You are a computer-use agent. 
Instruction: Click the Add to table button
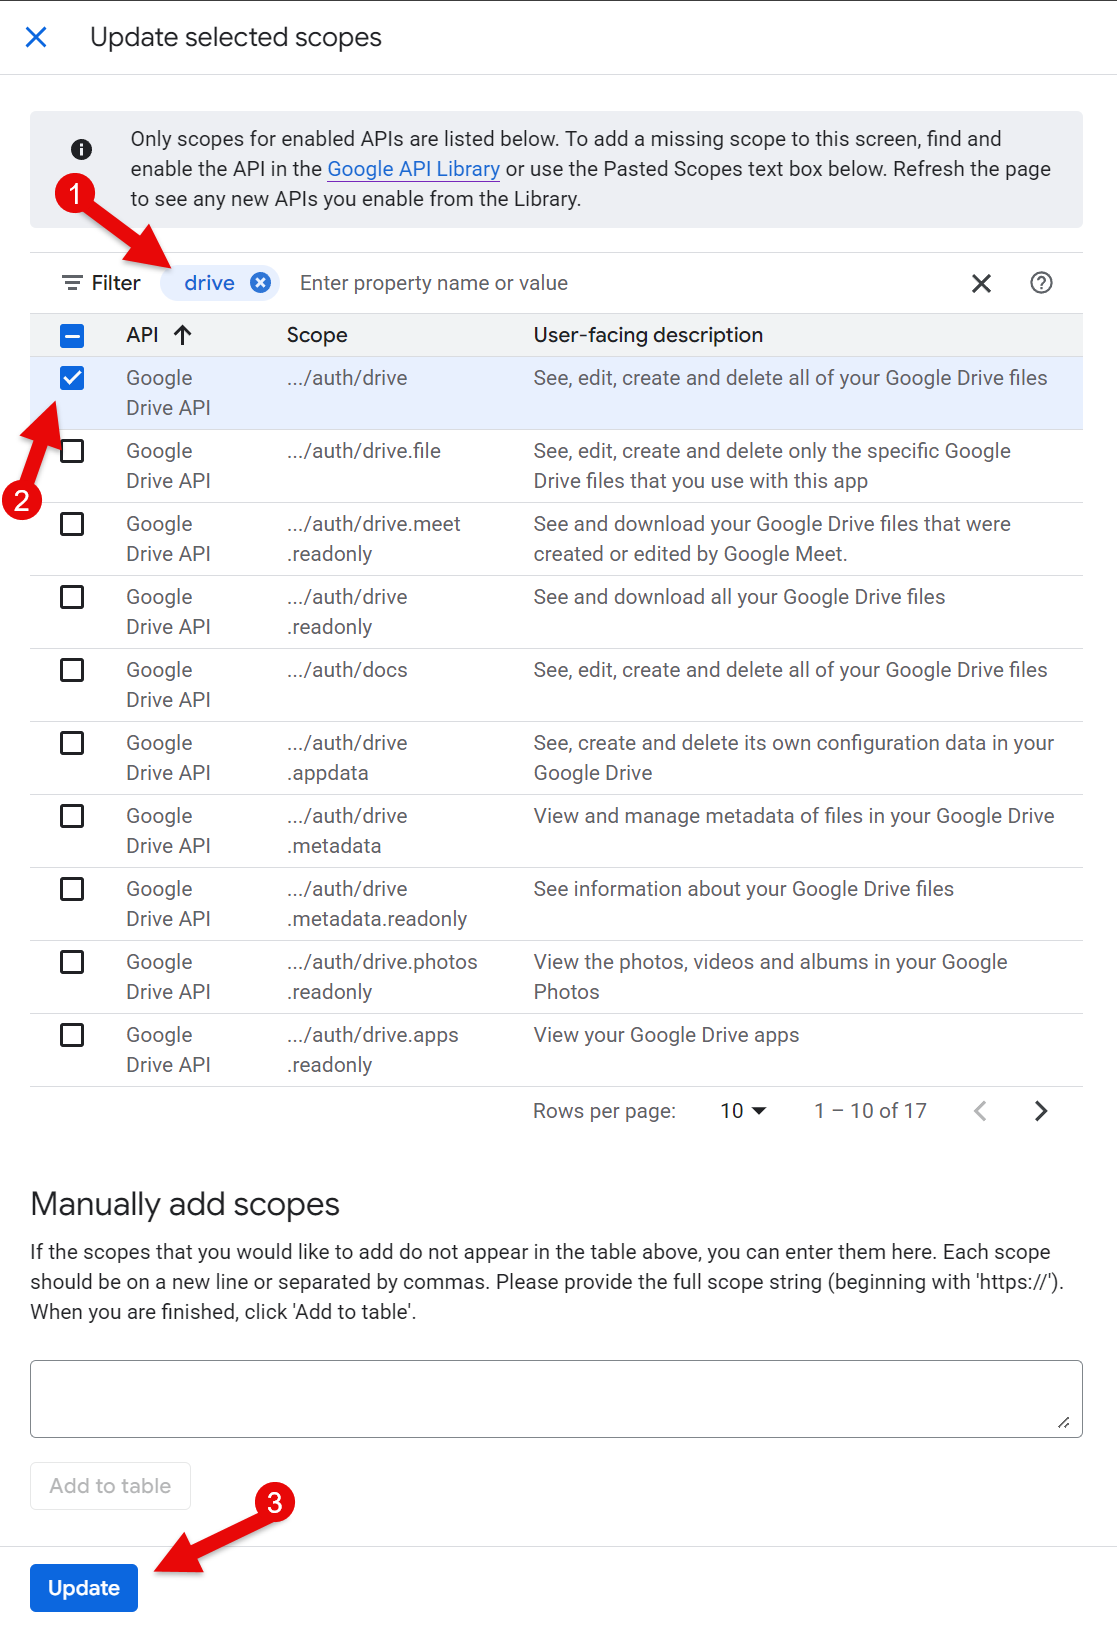click(x=110, y=1486)
